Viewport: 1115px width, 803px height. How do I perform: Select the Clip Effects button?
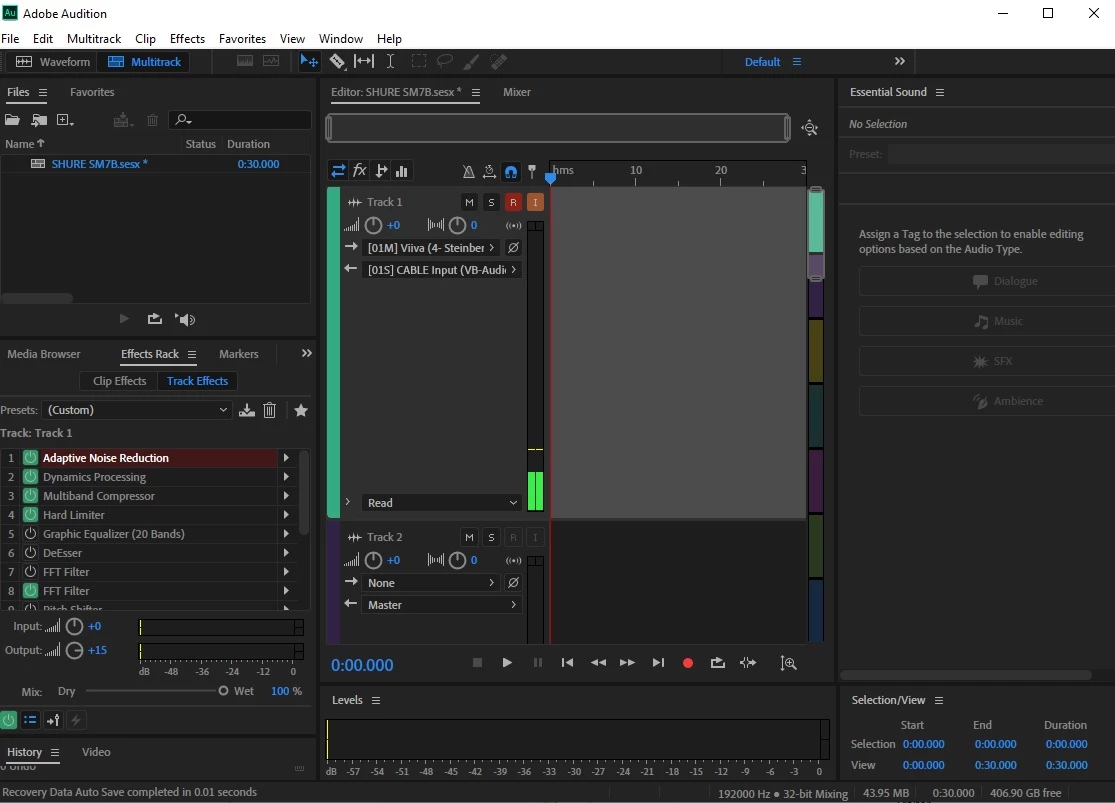[119, 381]
